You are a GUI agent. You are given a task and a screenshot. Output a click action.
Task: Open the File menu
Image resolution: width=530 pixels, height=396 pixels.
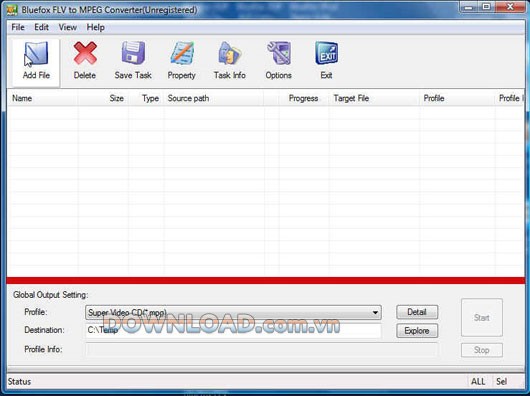(x=18, y=27)
